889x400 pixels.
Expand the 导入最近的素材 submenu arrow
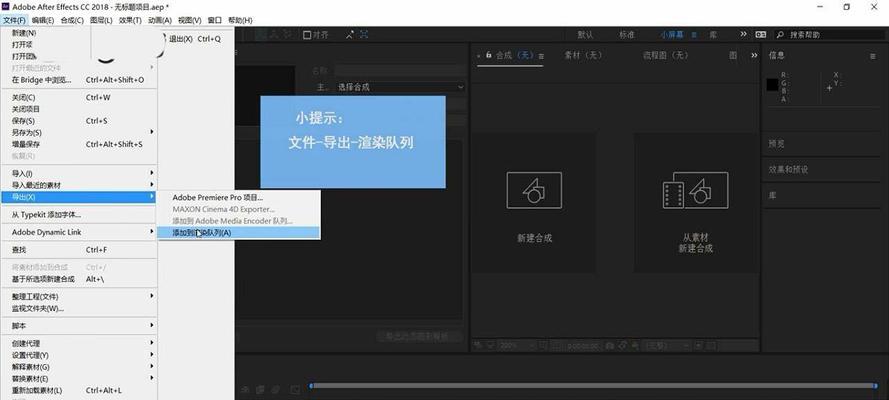152,185
